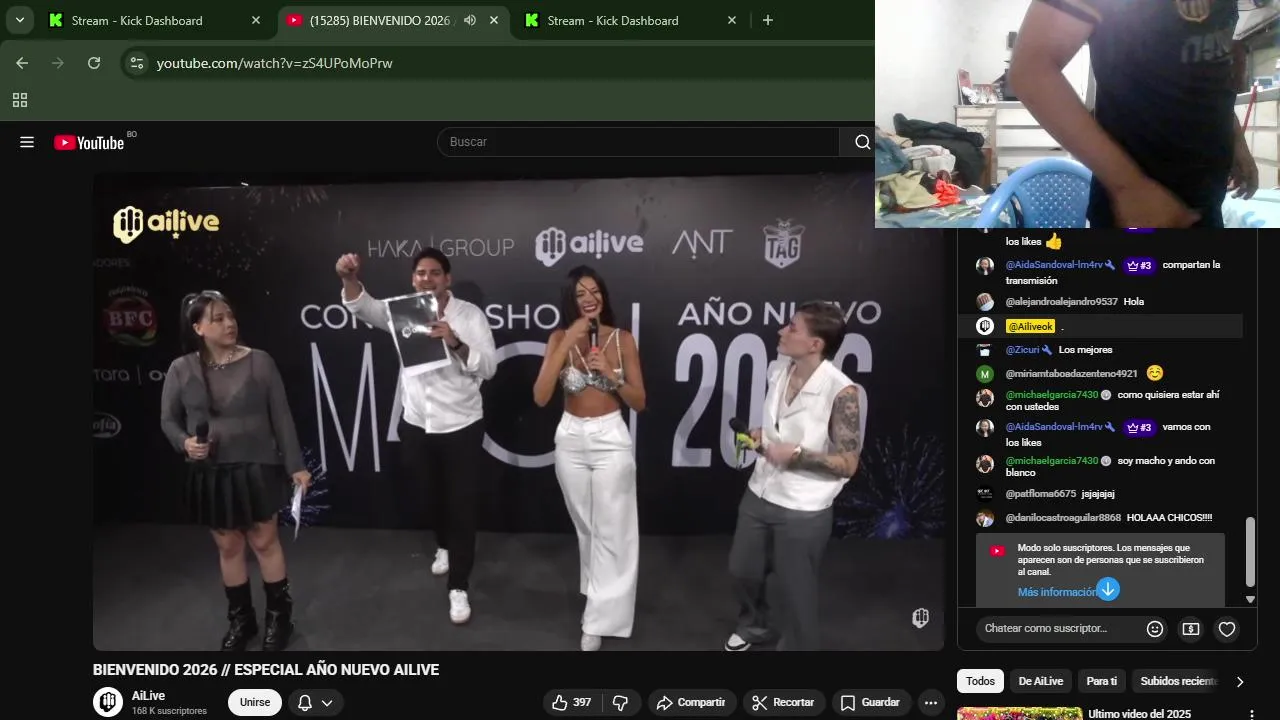Show next filter chips arrow

1240,681
